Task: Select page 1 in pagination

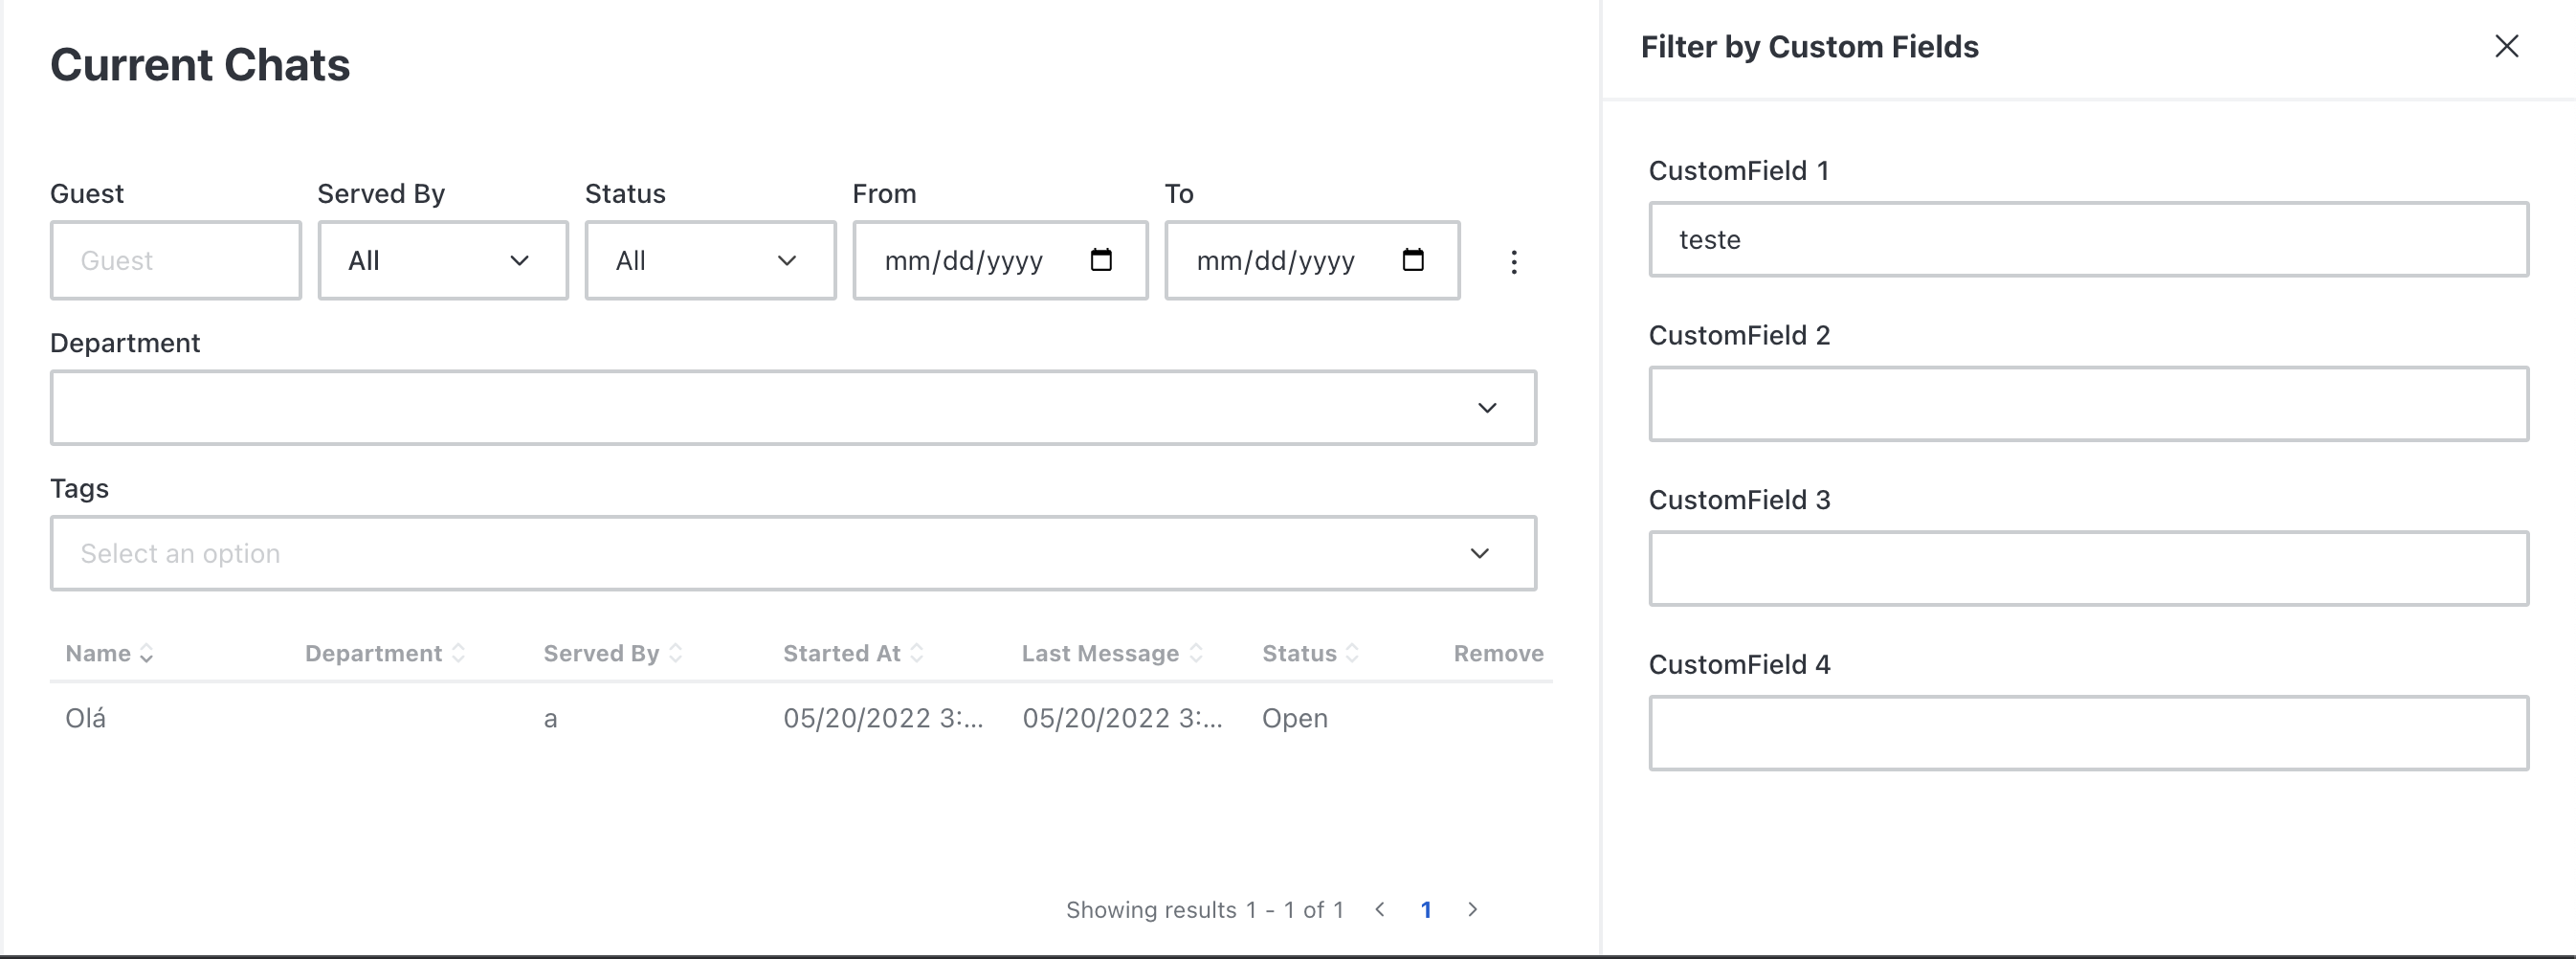Action: tap(1426, 910)
